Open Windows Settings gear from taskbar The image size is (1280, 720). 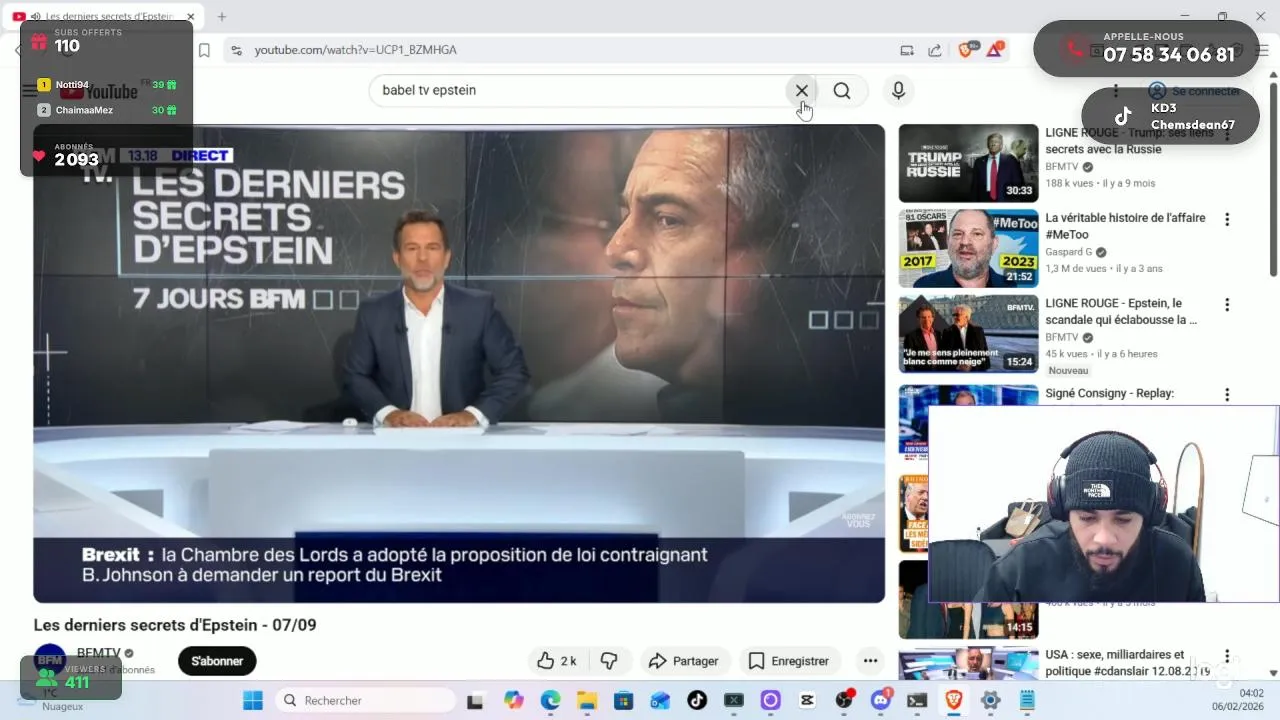coord(990,700)
